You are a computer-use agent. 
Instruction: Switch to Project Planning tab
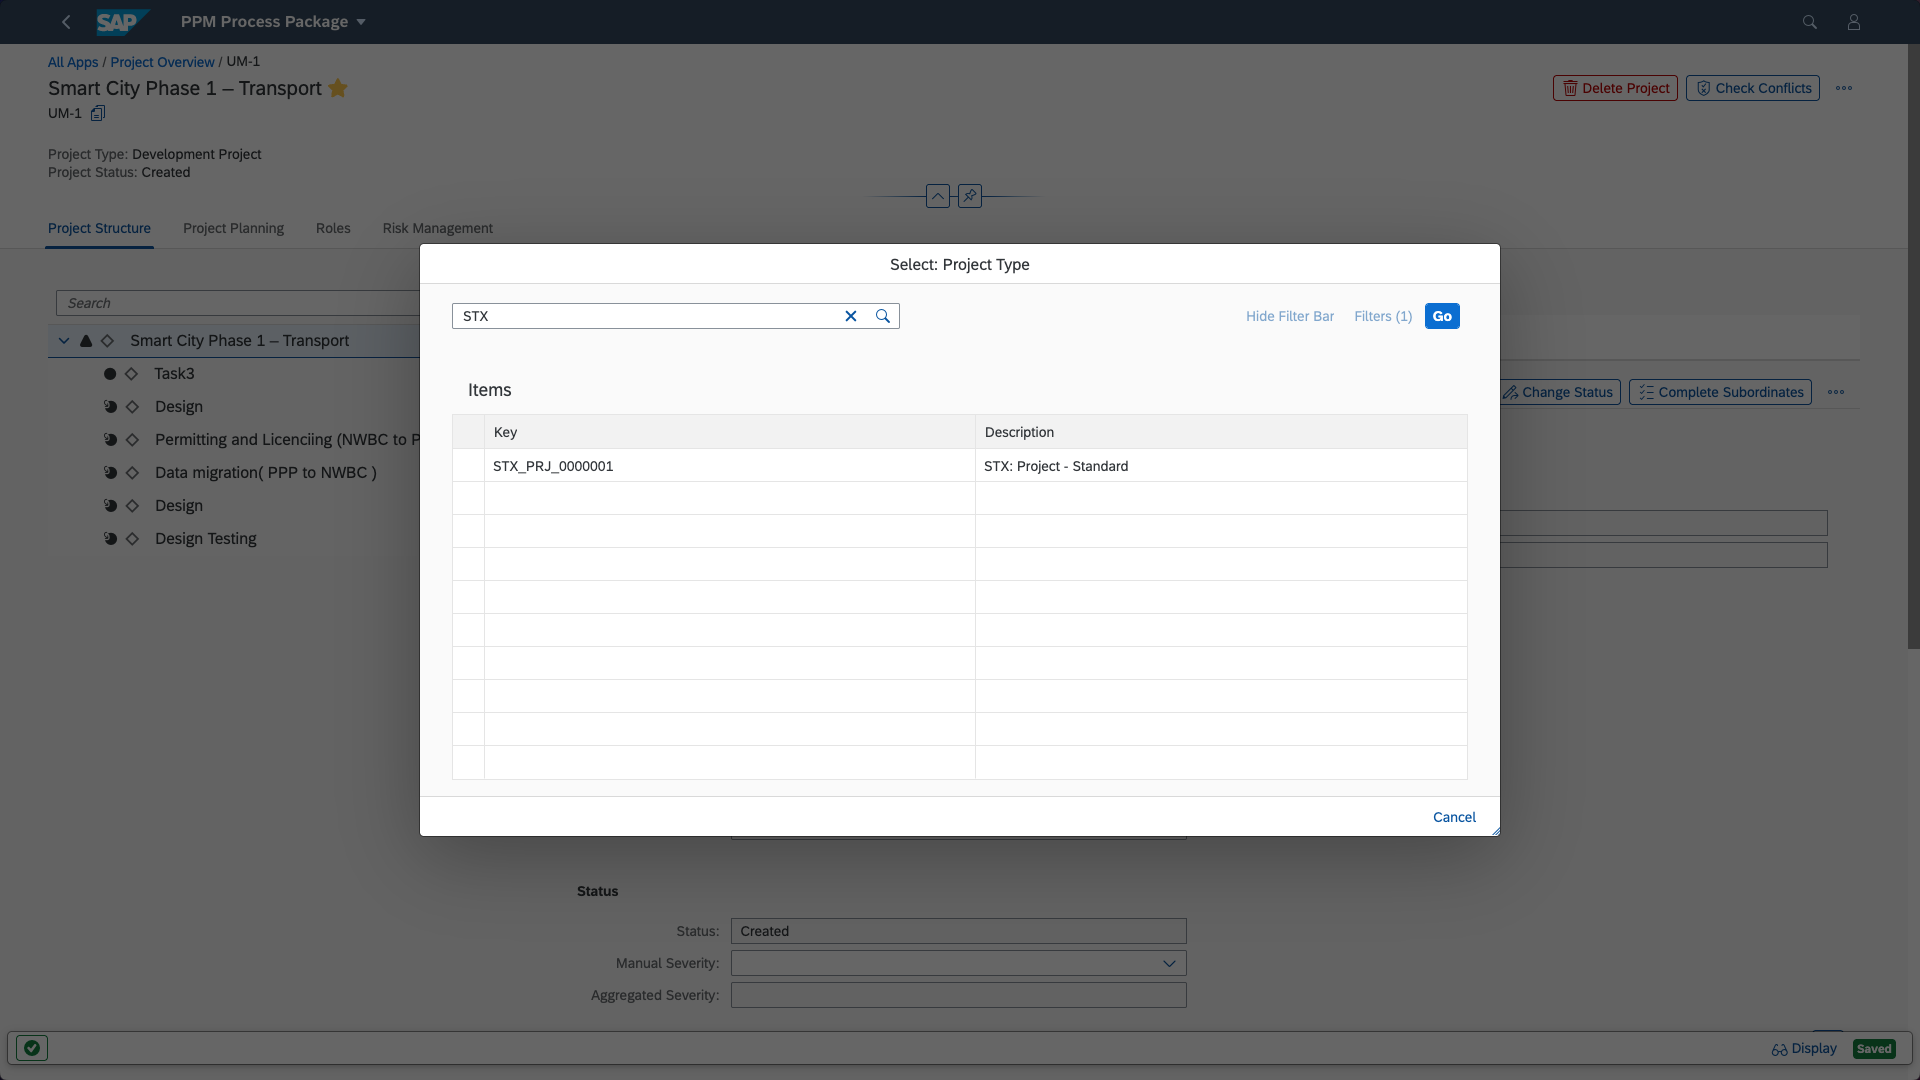point(233,228)
